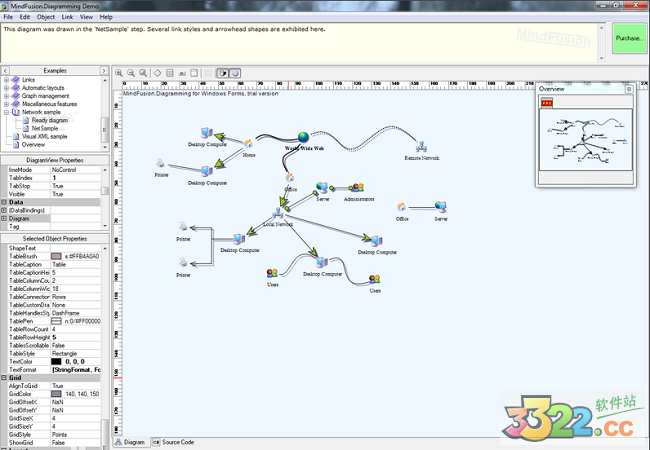Collapse the Data property category
Screen dimensions: 650x450
(4, 202)
